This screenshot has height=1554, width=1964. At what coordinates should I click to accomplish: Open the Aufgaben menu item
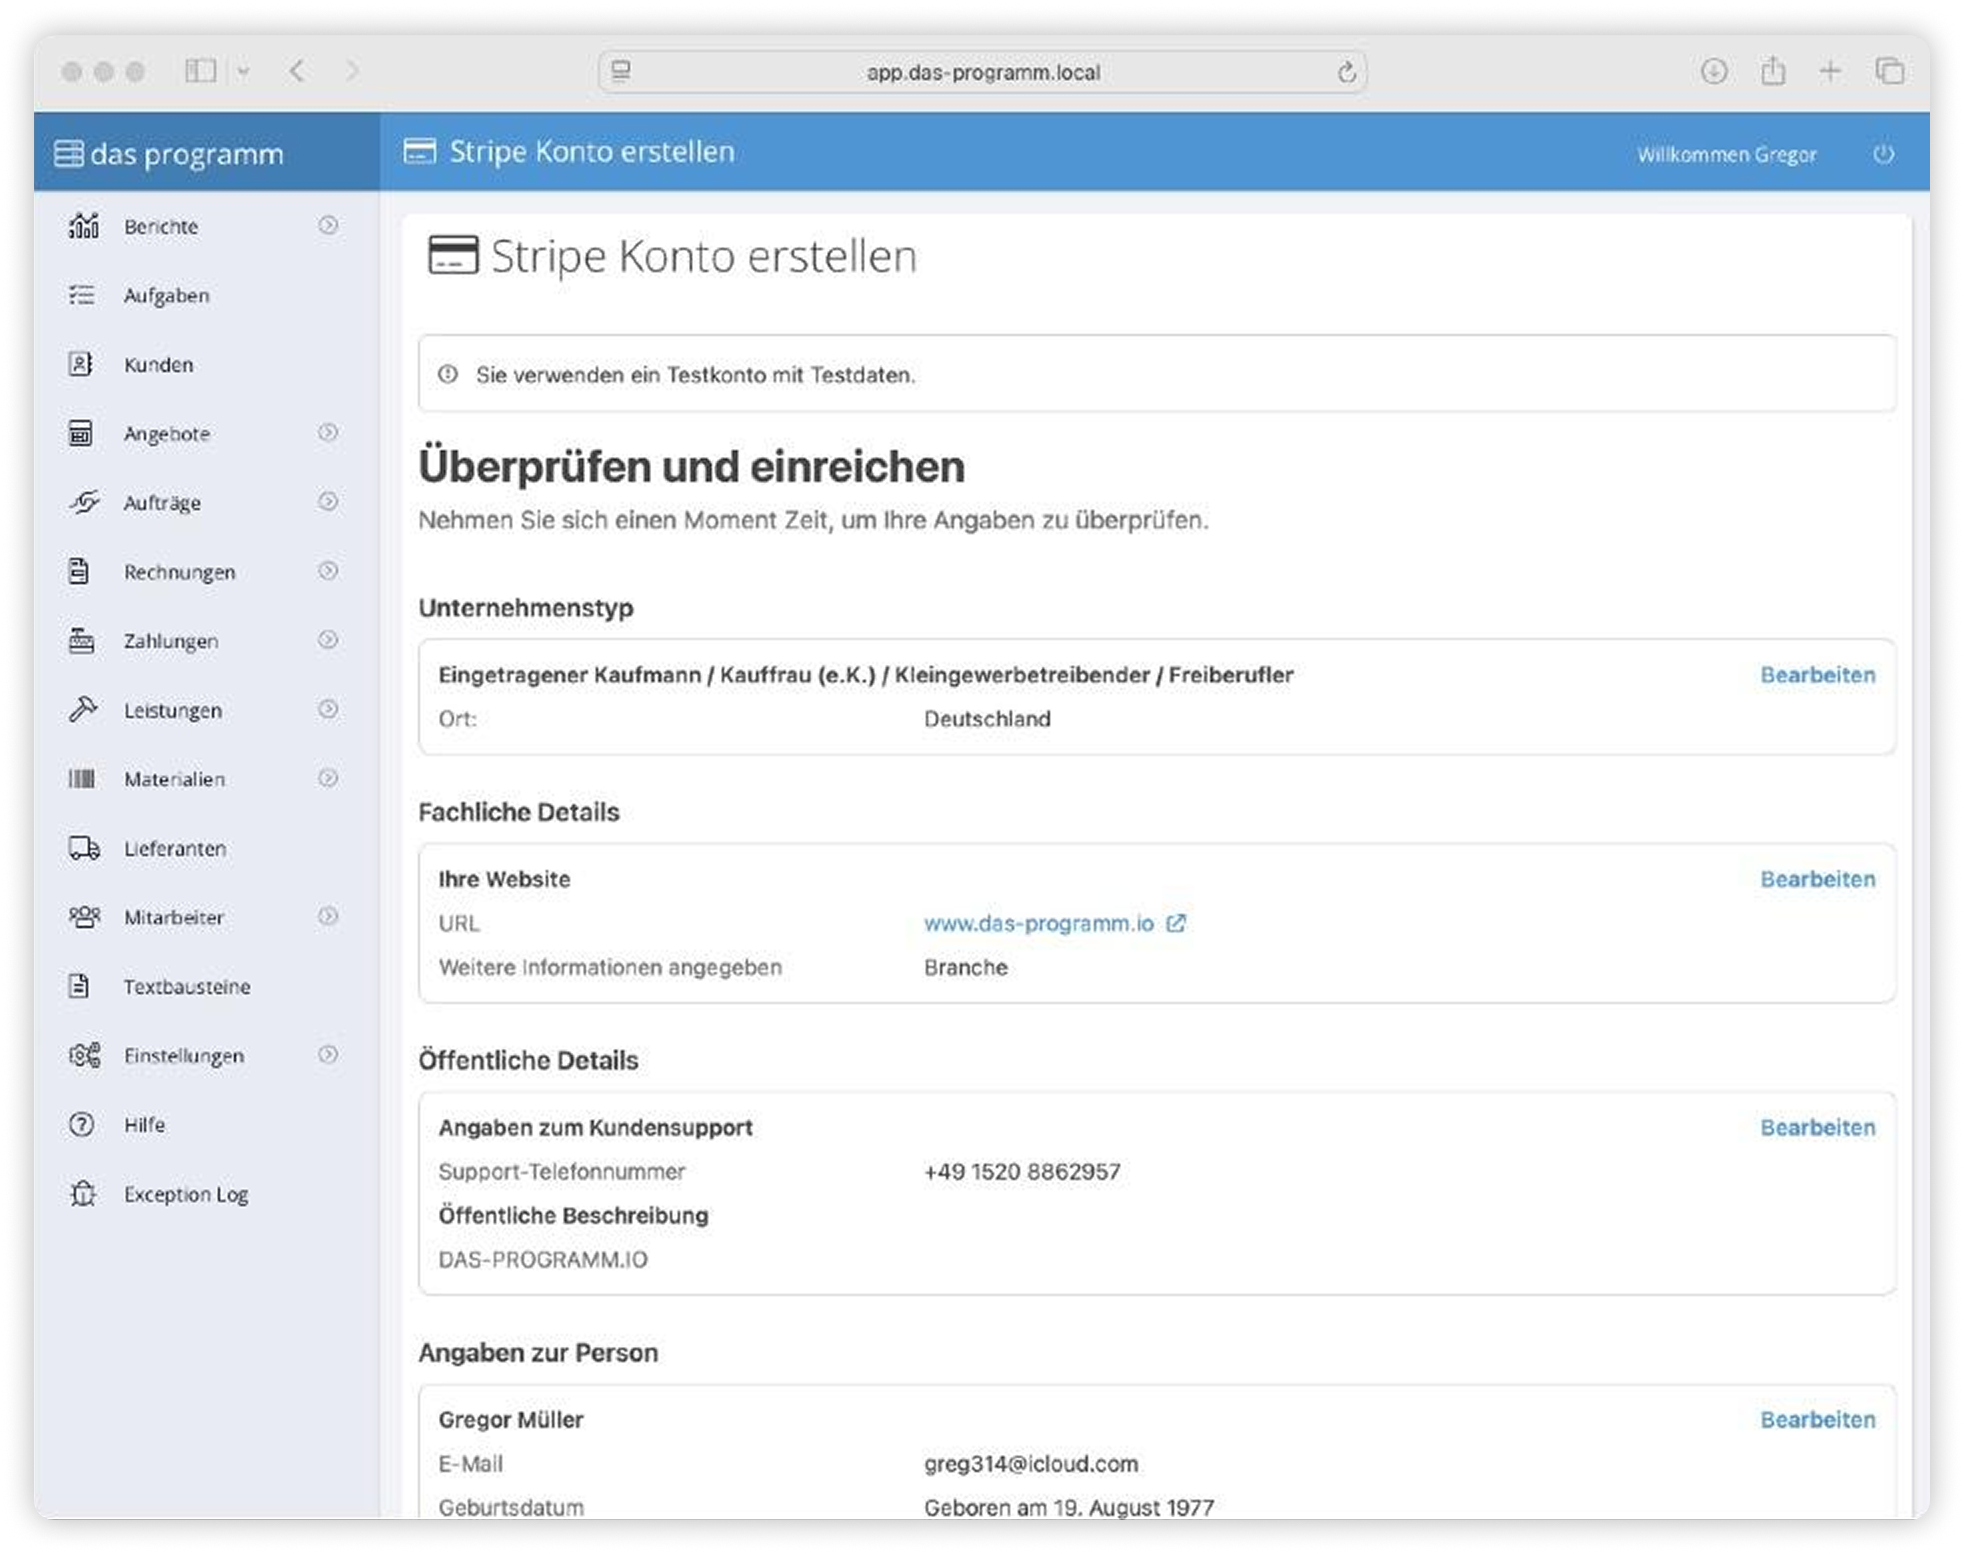(x=166, y=295)
